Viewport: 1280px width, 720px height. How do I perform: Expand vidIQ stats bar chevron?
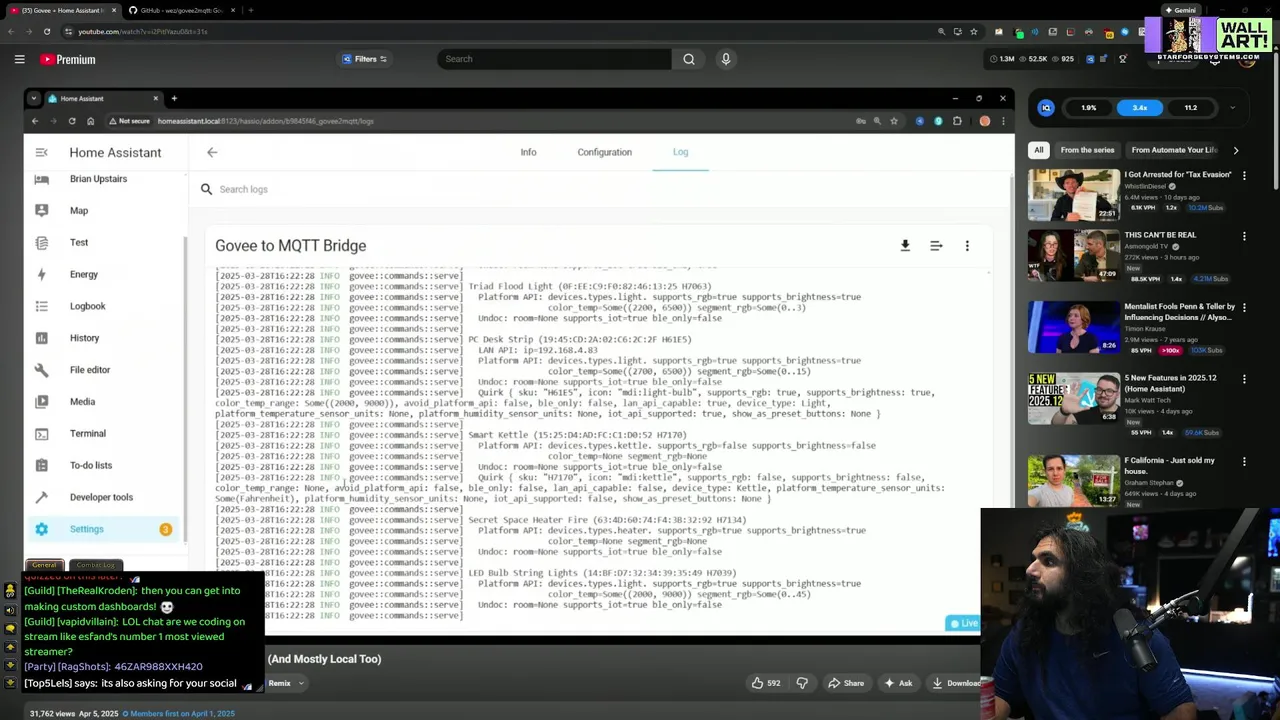(x=1232, y=108)
